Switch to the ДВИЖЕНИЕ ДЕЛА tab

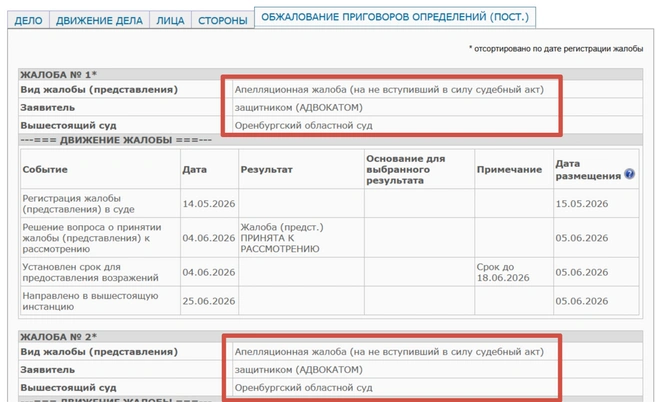100,20
